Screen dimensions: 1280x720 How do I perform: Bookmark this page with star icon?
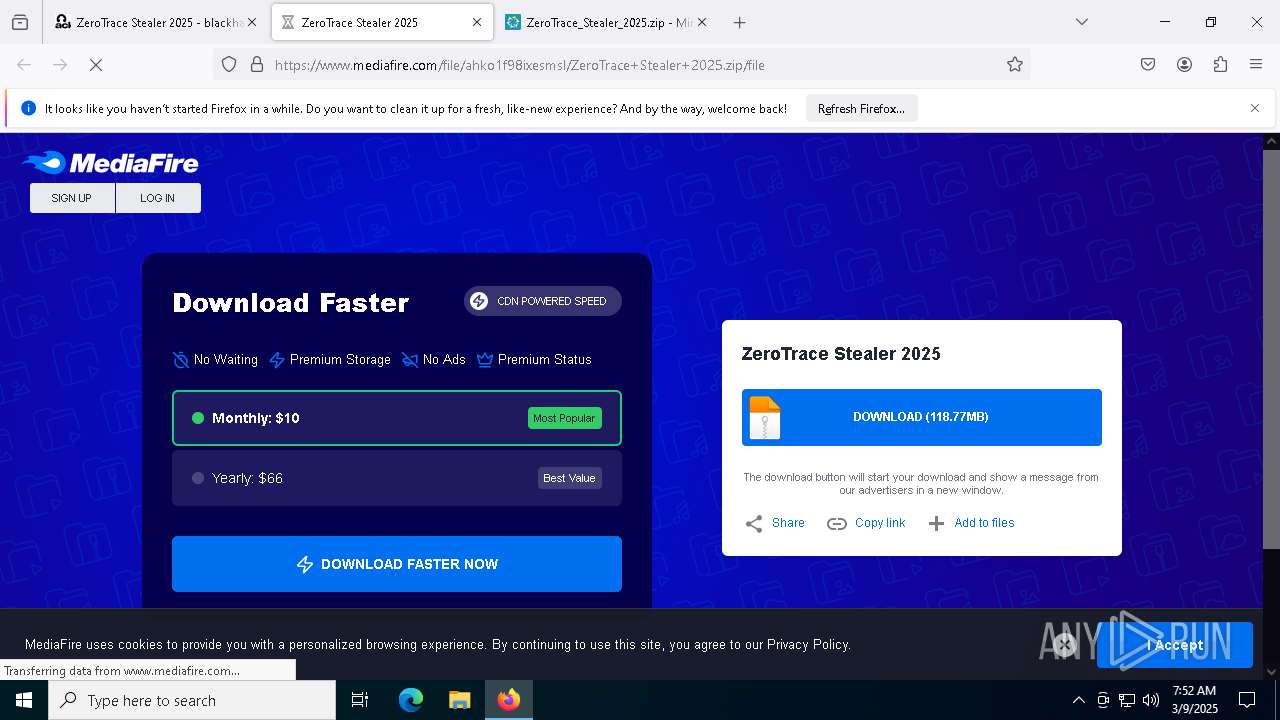point(1015,65)
